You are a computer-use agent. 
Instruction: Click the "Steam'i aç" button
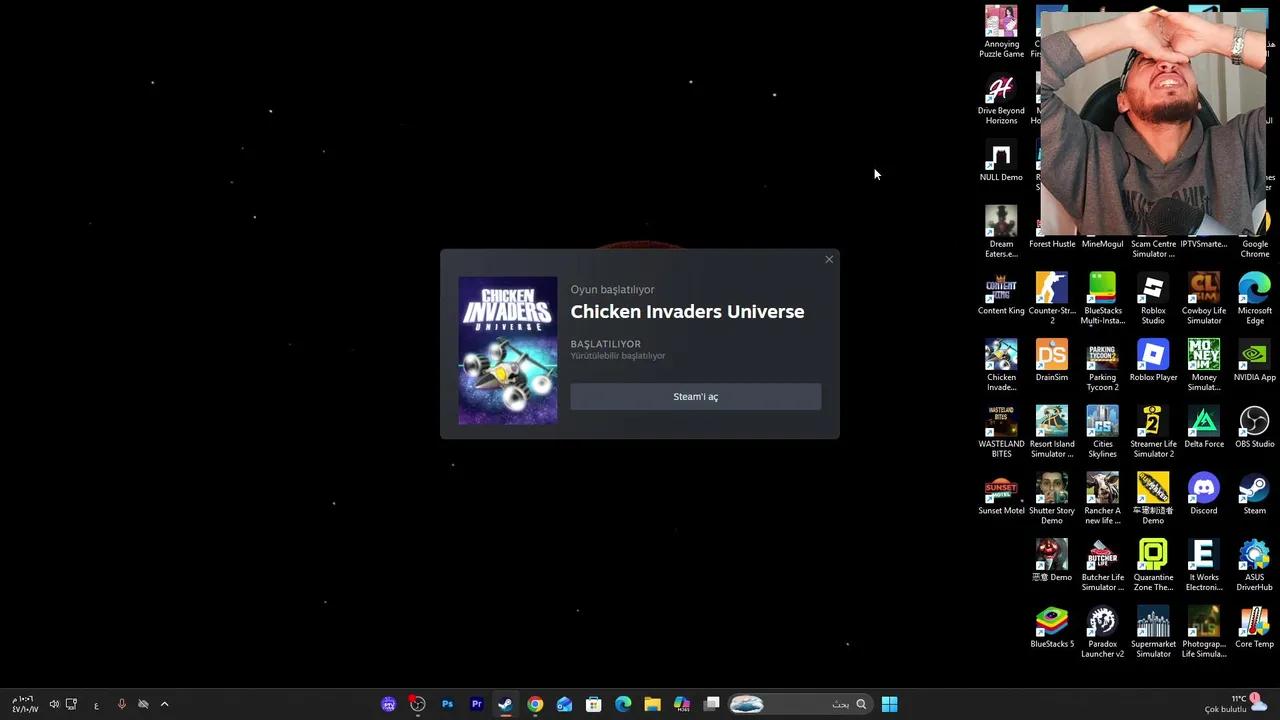[695, 397]
